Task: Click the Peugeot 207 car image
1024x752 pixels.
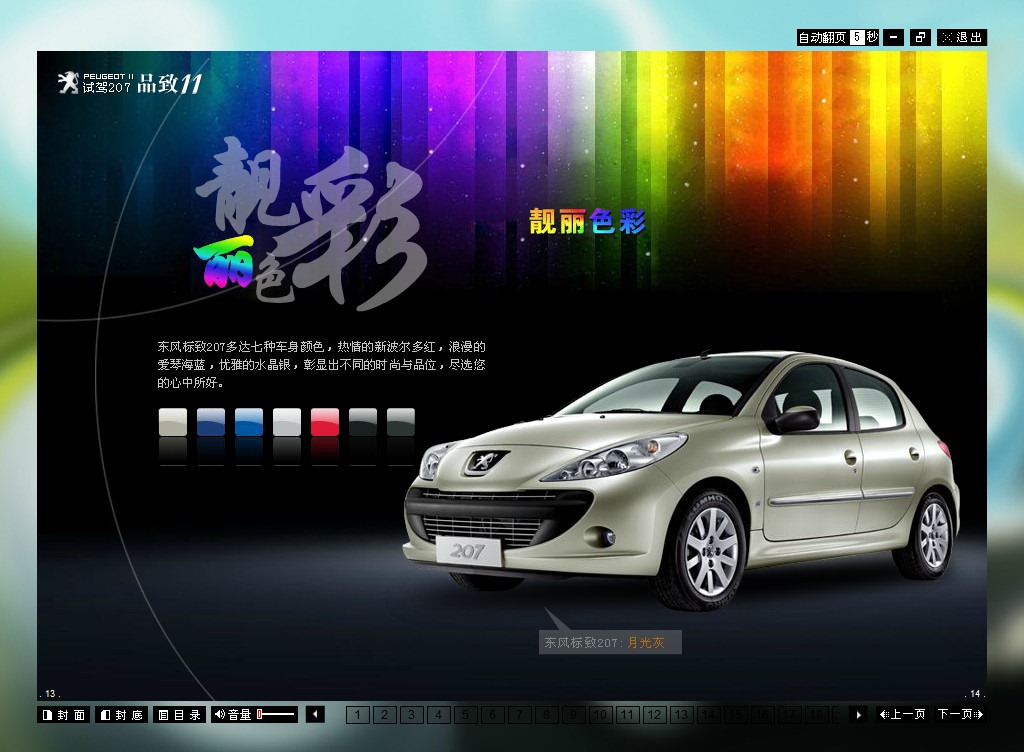Action: (x=682, y=480)
